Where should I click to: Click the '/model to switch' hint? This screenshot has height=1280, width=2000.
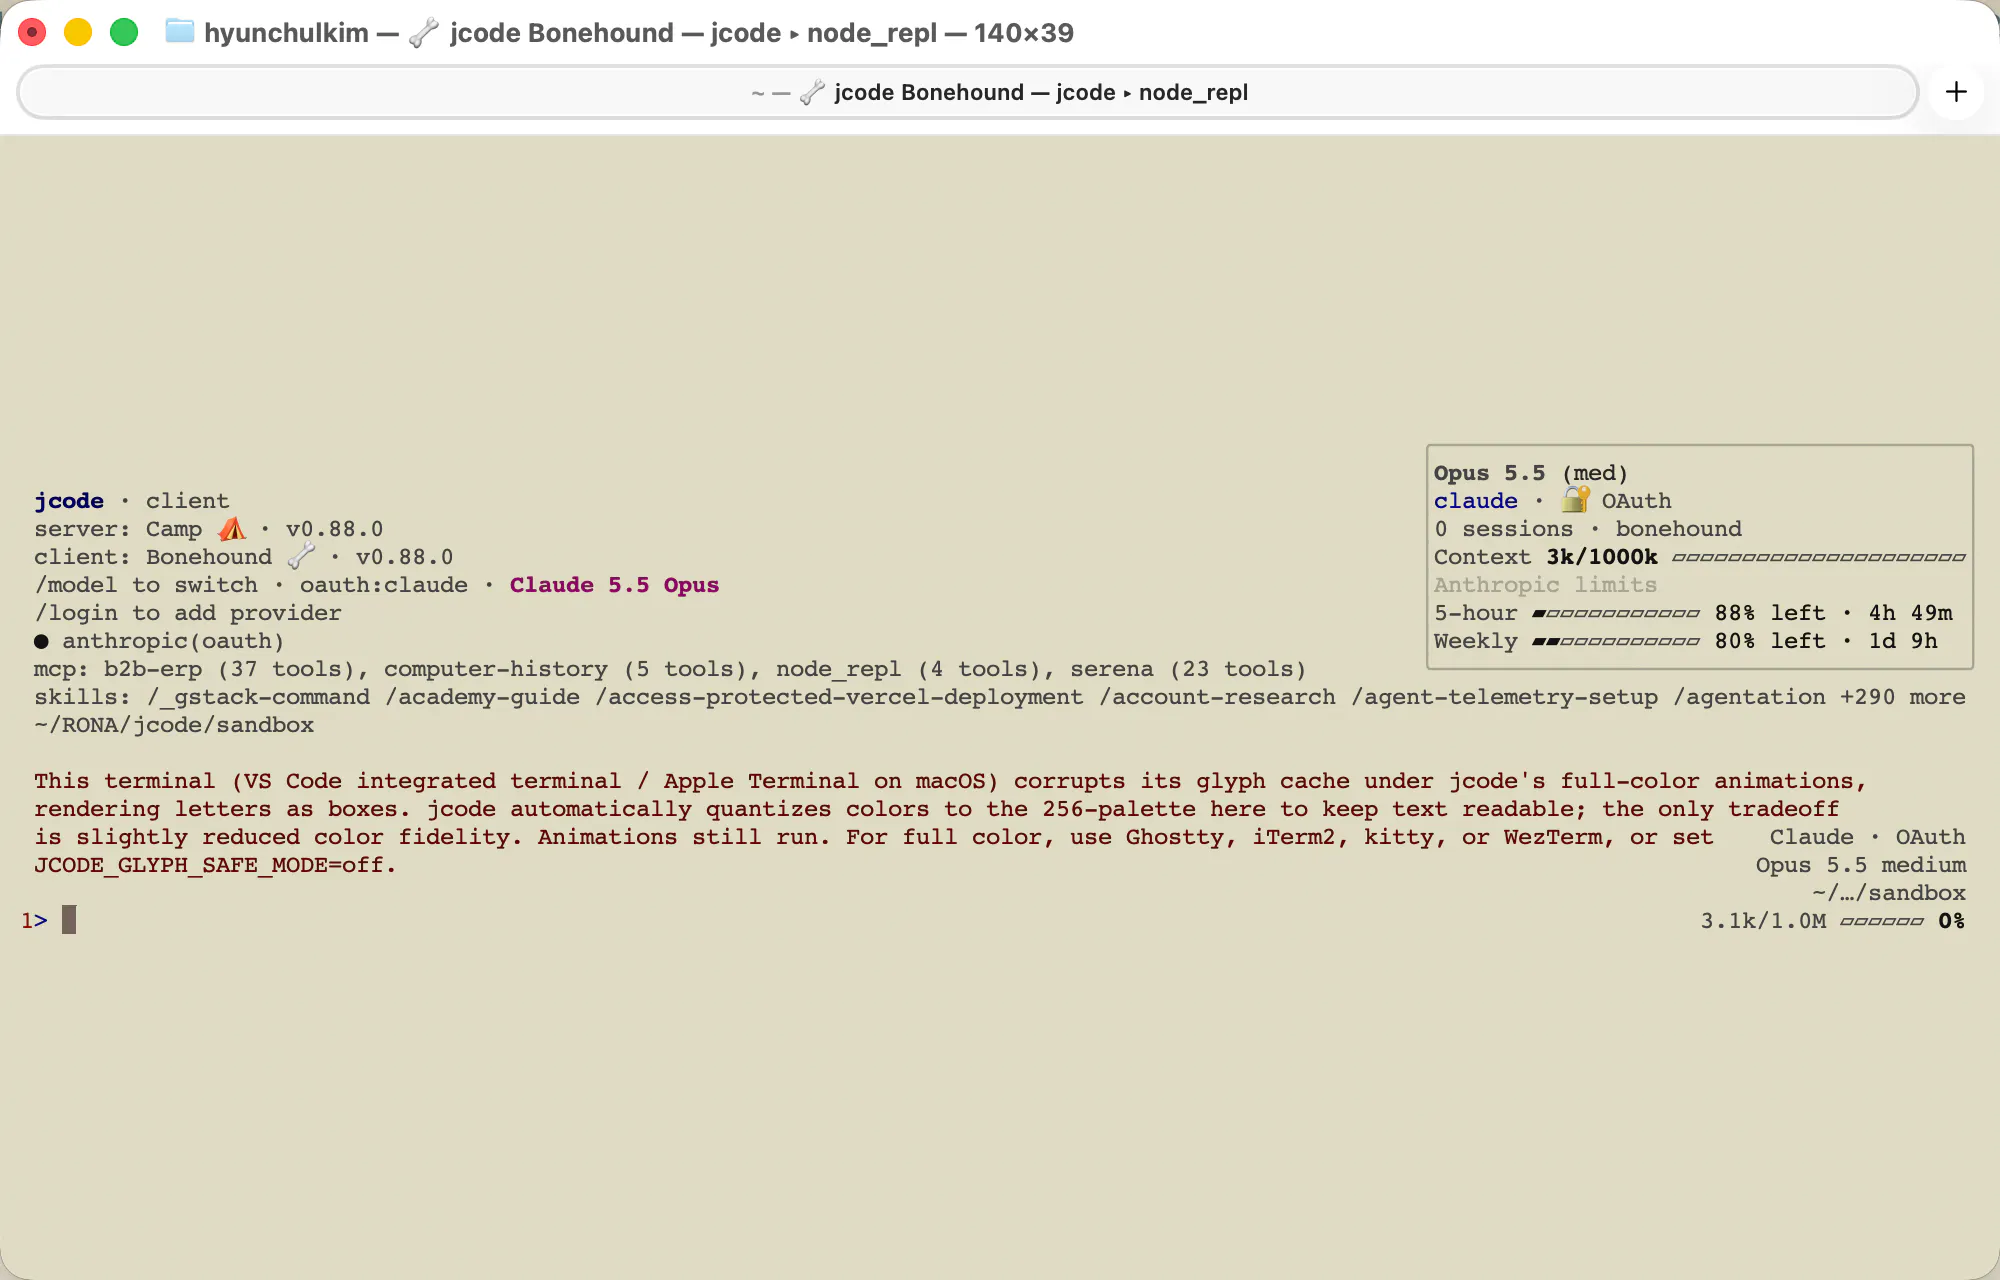[146, 585]
